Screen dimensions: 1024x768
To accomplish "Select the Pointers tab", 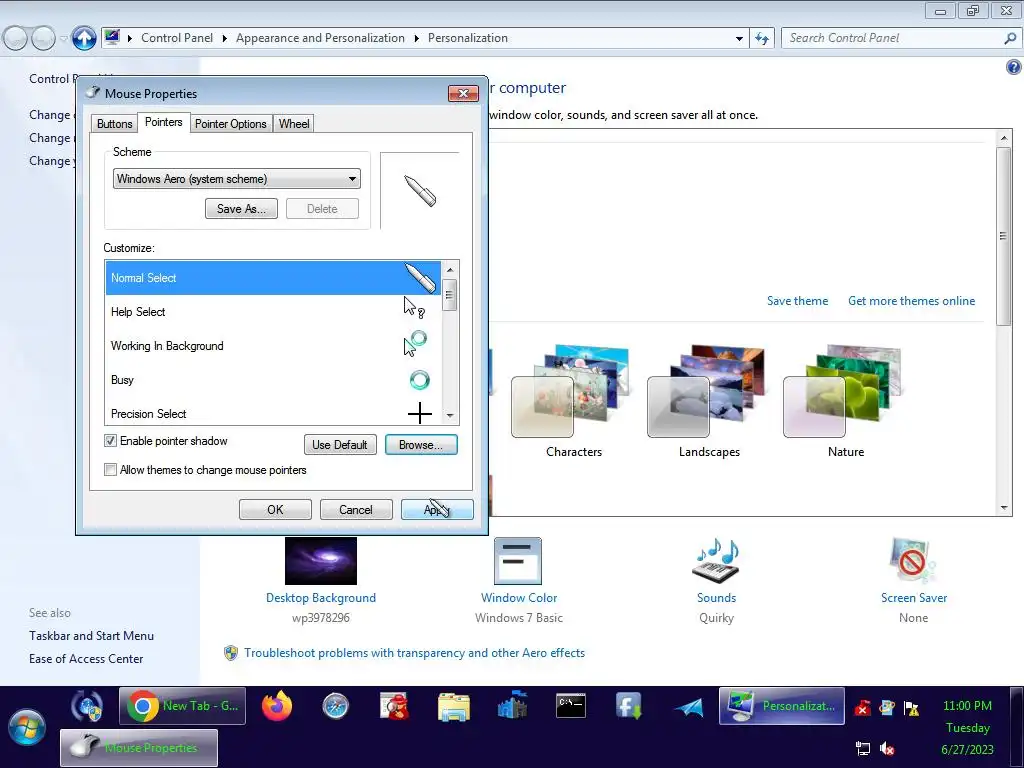I will click(163, 122).
